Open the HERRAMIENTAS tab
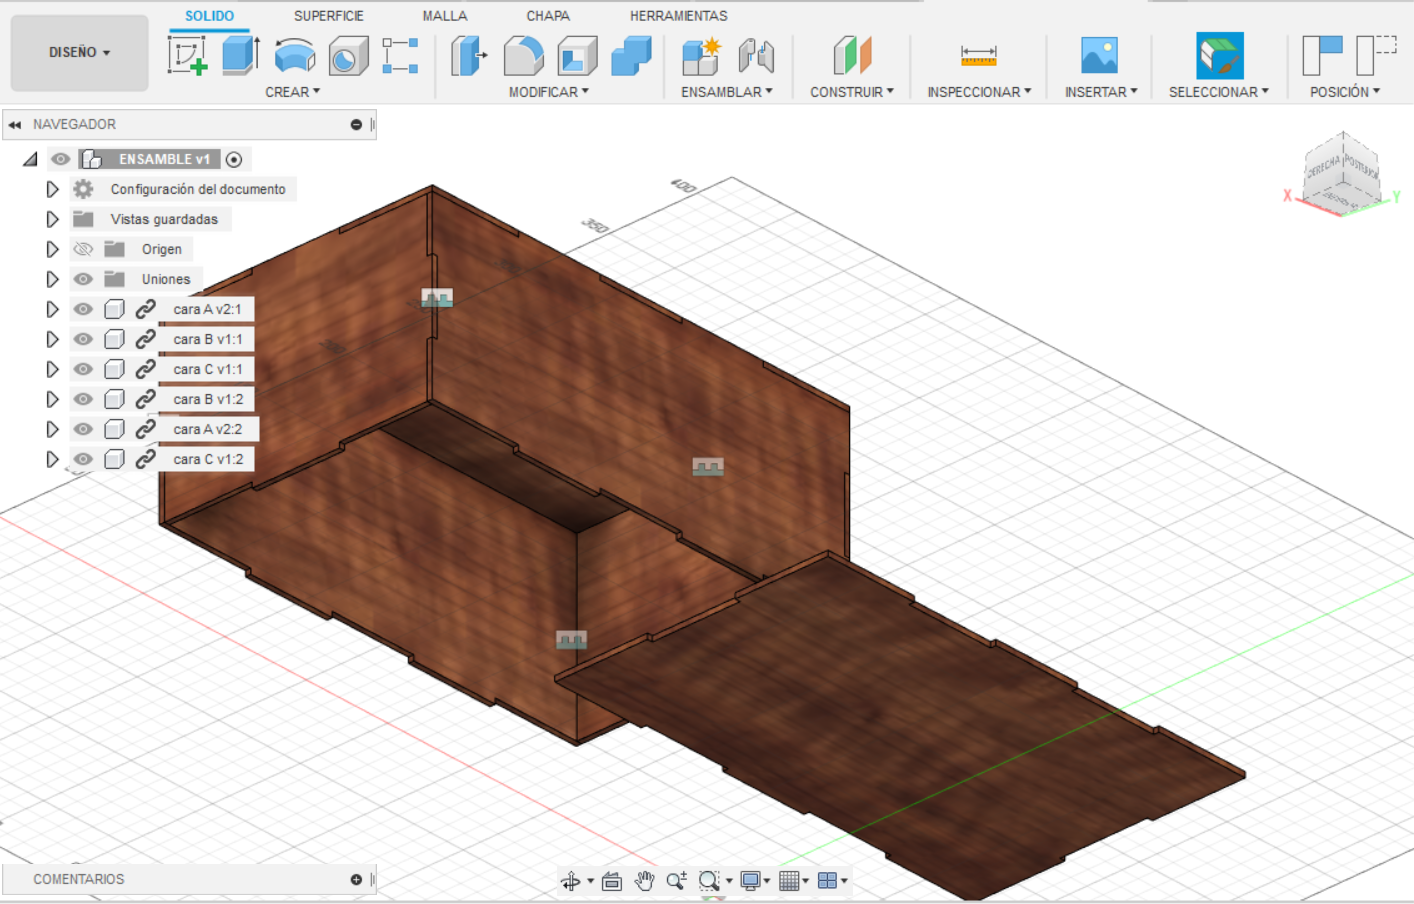 pyautogui.click(x=678, y=16)
